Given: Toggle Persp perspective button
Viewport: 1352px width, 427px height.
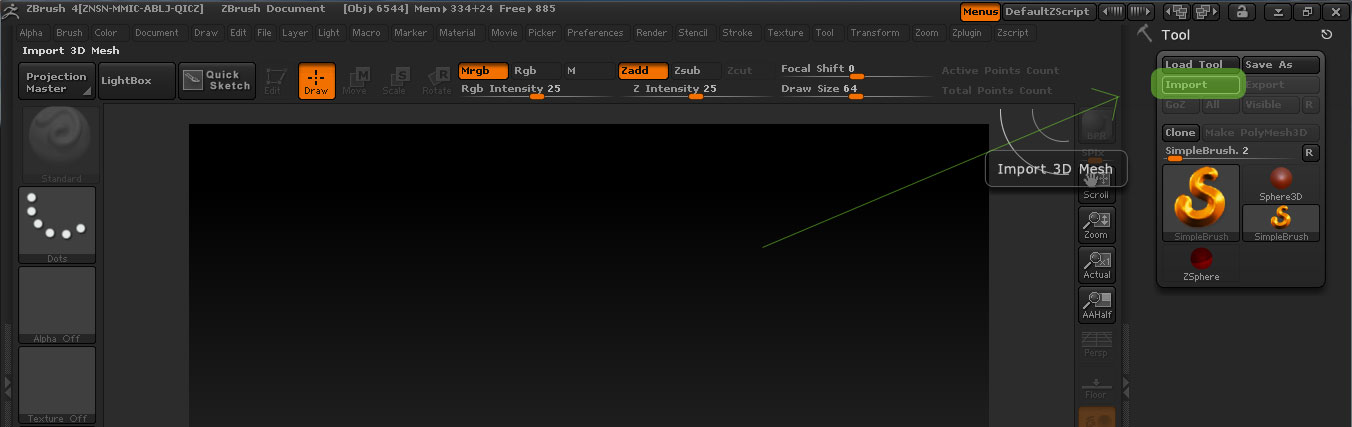Looking at the screenshot, I should coord(1096,345).
